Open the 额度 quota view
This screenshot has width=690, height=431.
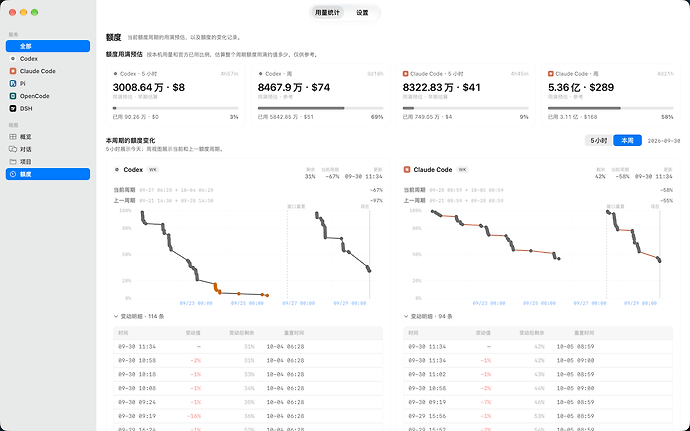tap(48, 174)
